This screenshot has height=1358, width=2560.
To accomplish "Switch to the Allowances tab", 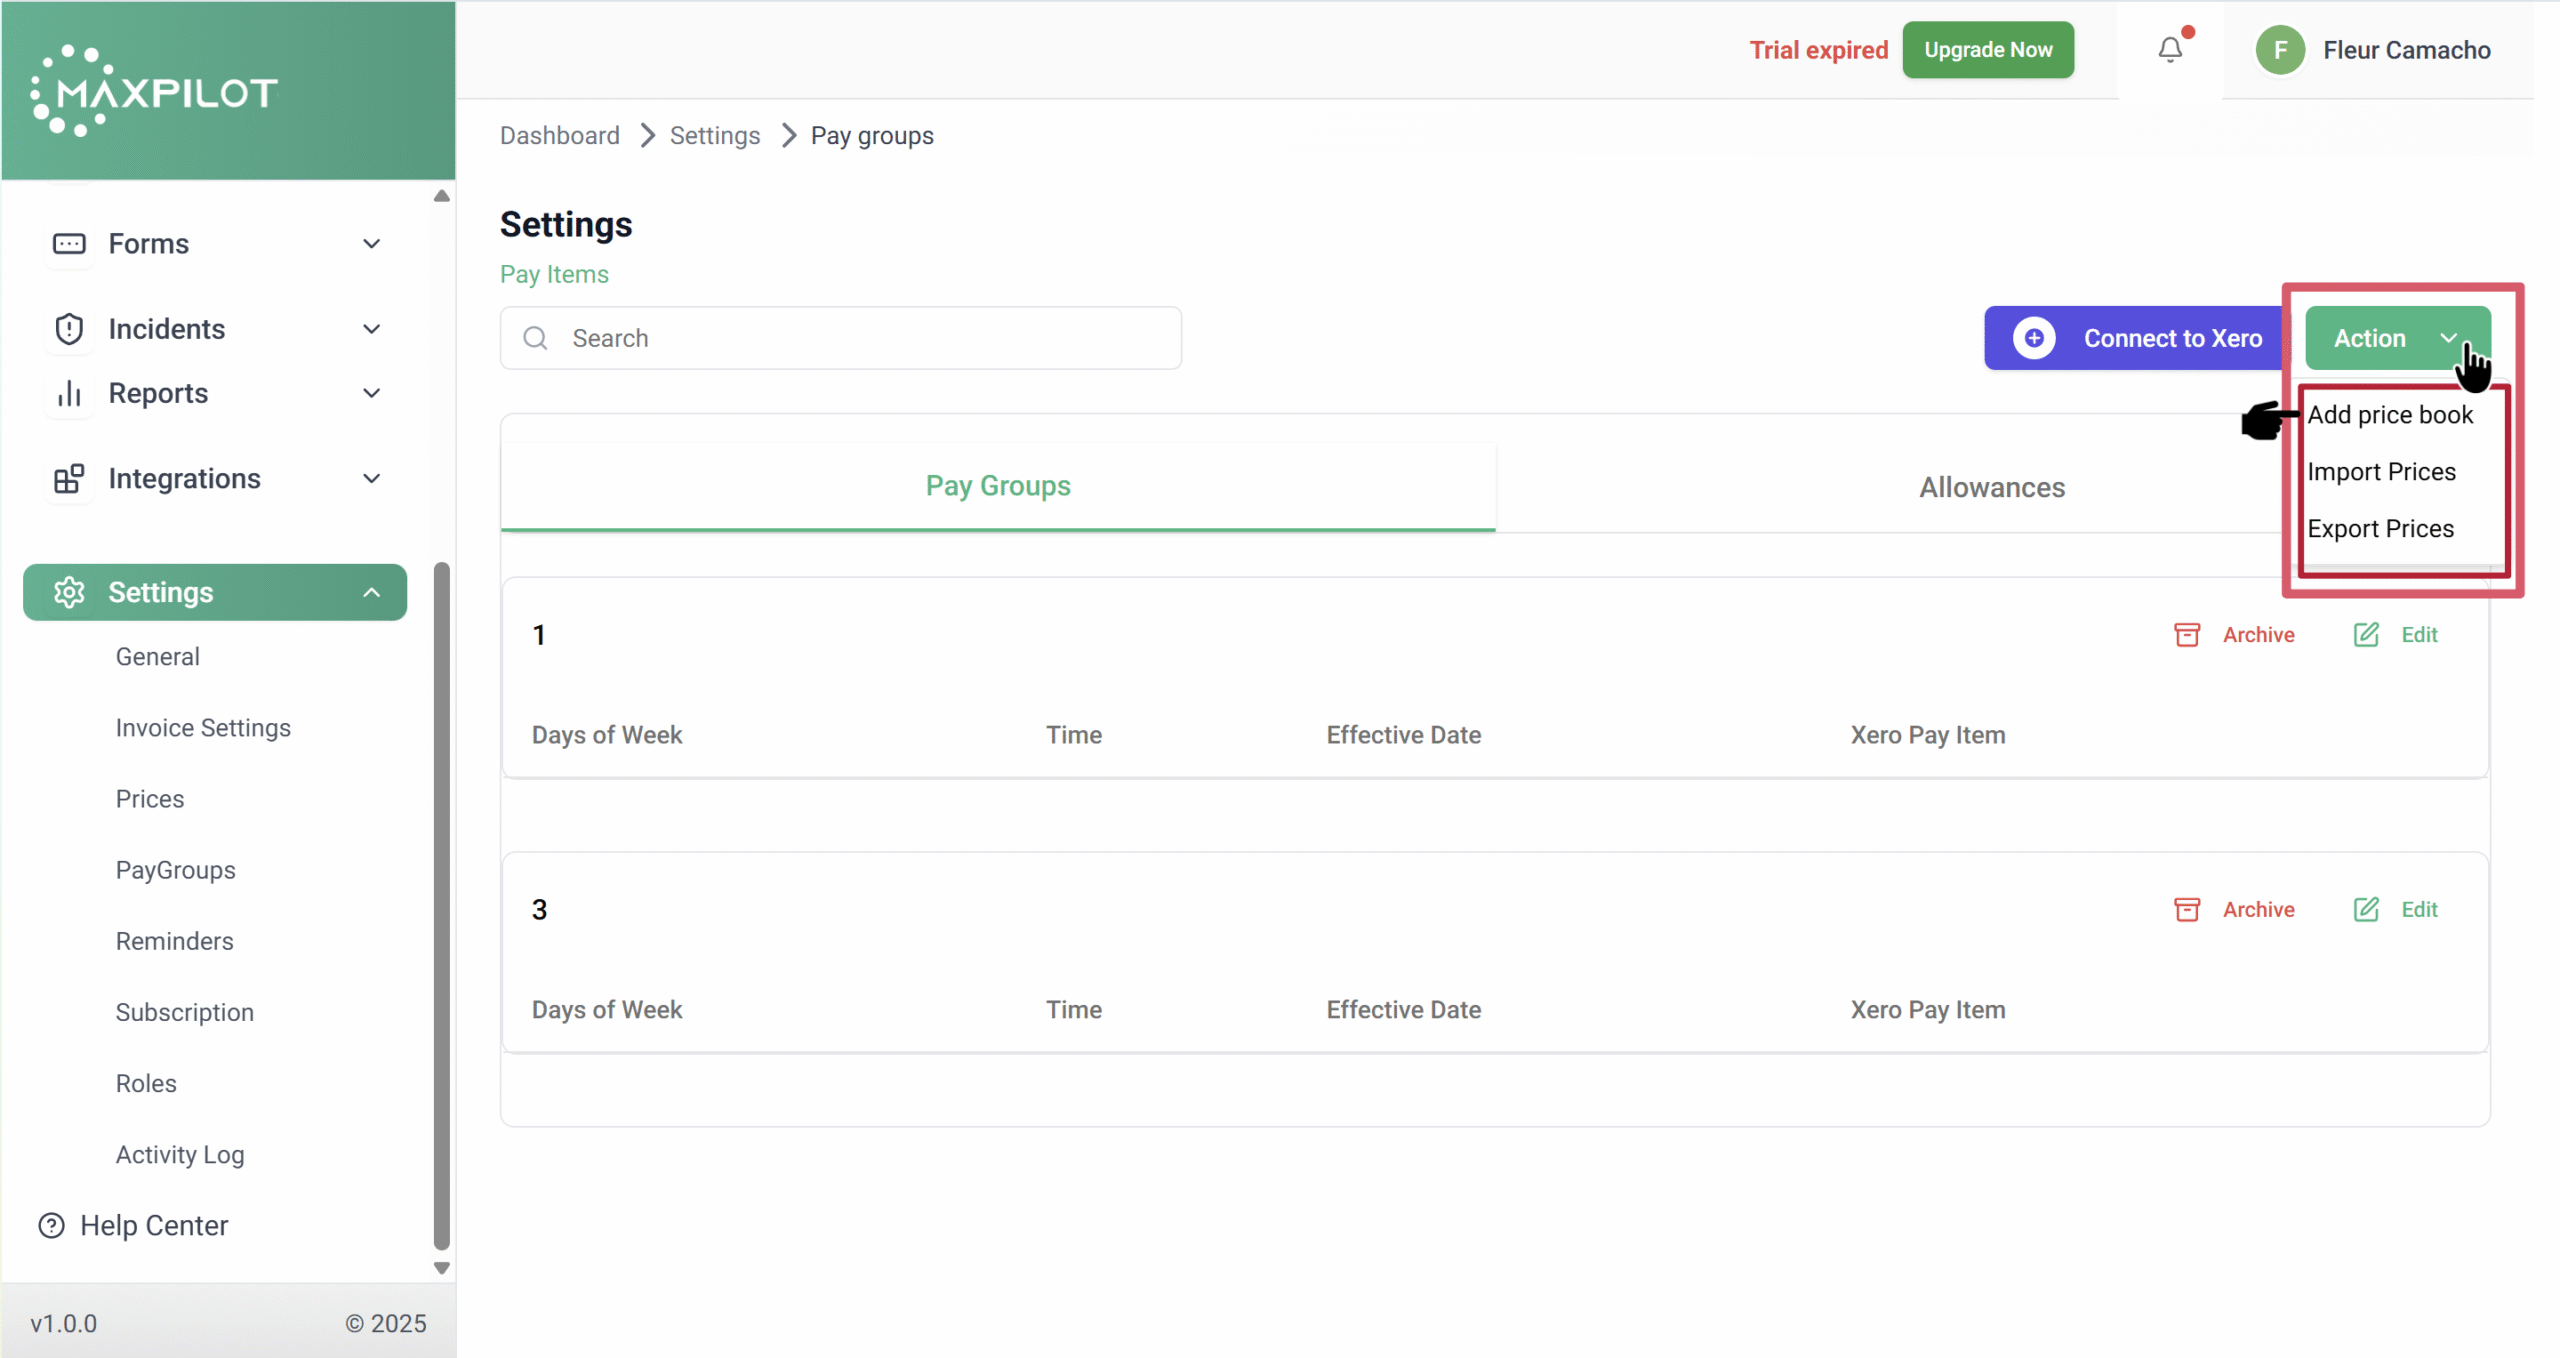I will point(1991,487).
